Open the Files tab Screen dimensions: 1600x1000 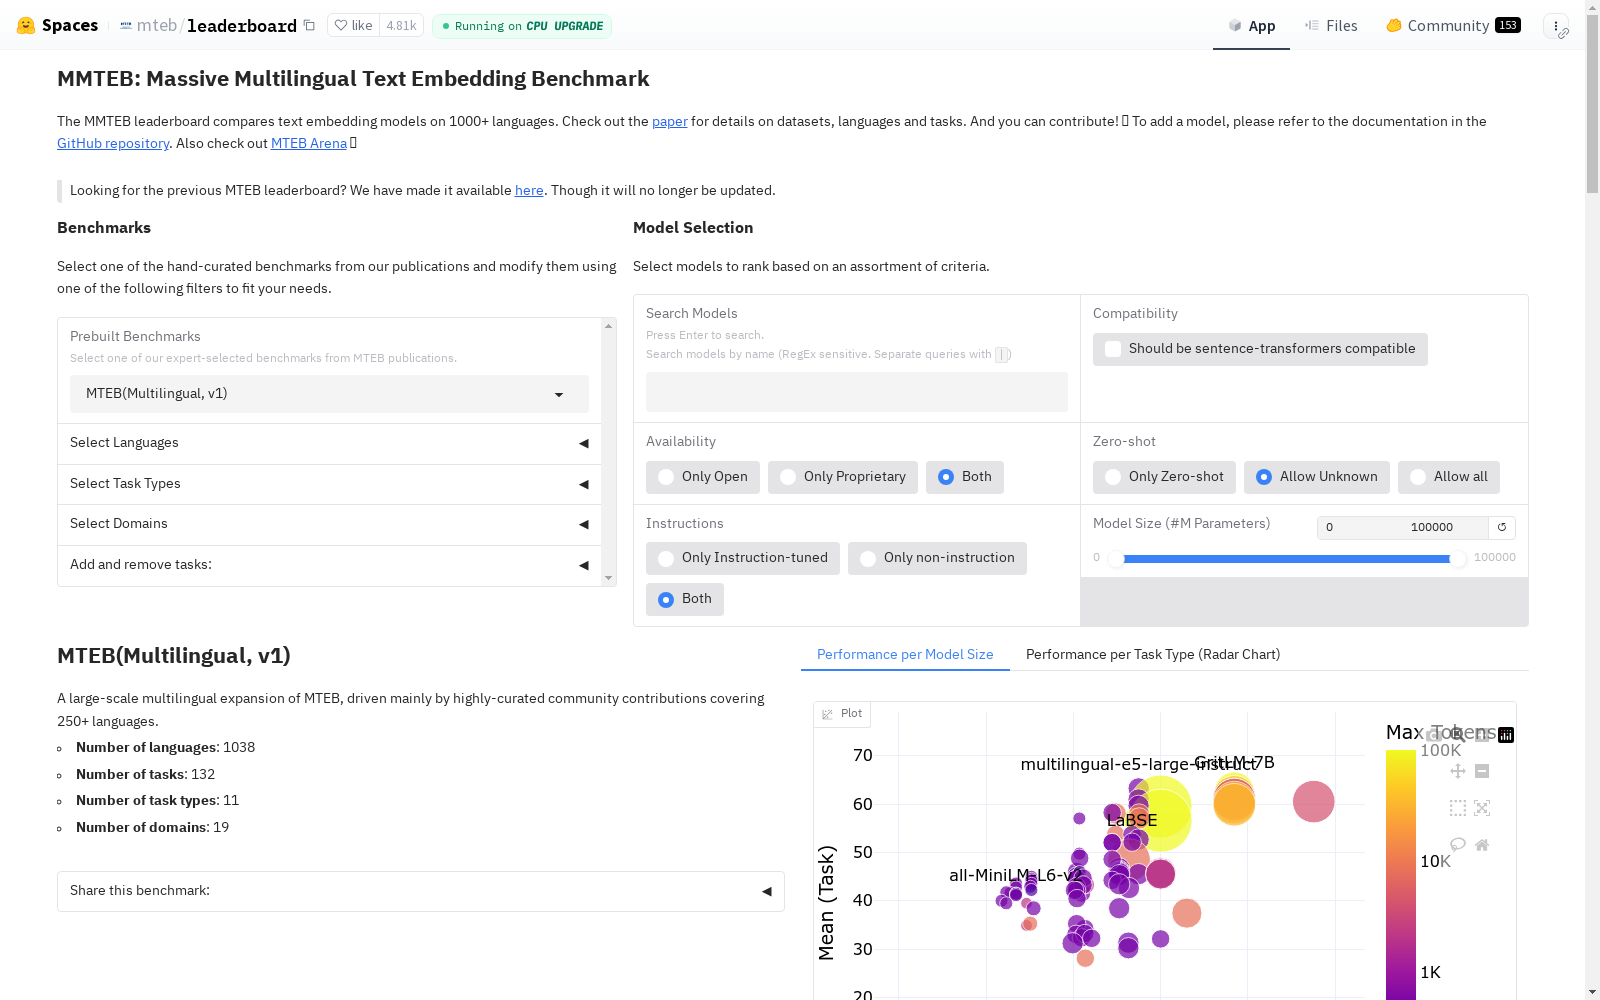[1331, 26]
